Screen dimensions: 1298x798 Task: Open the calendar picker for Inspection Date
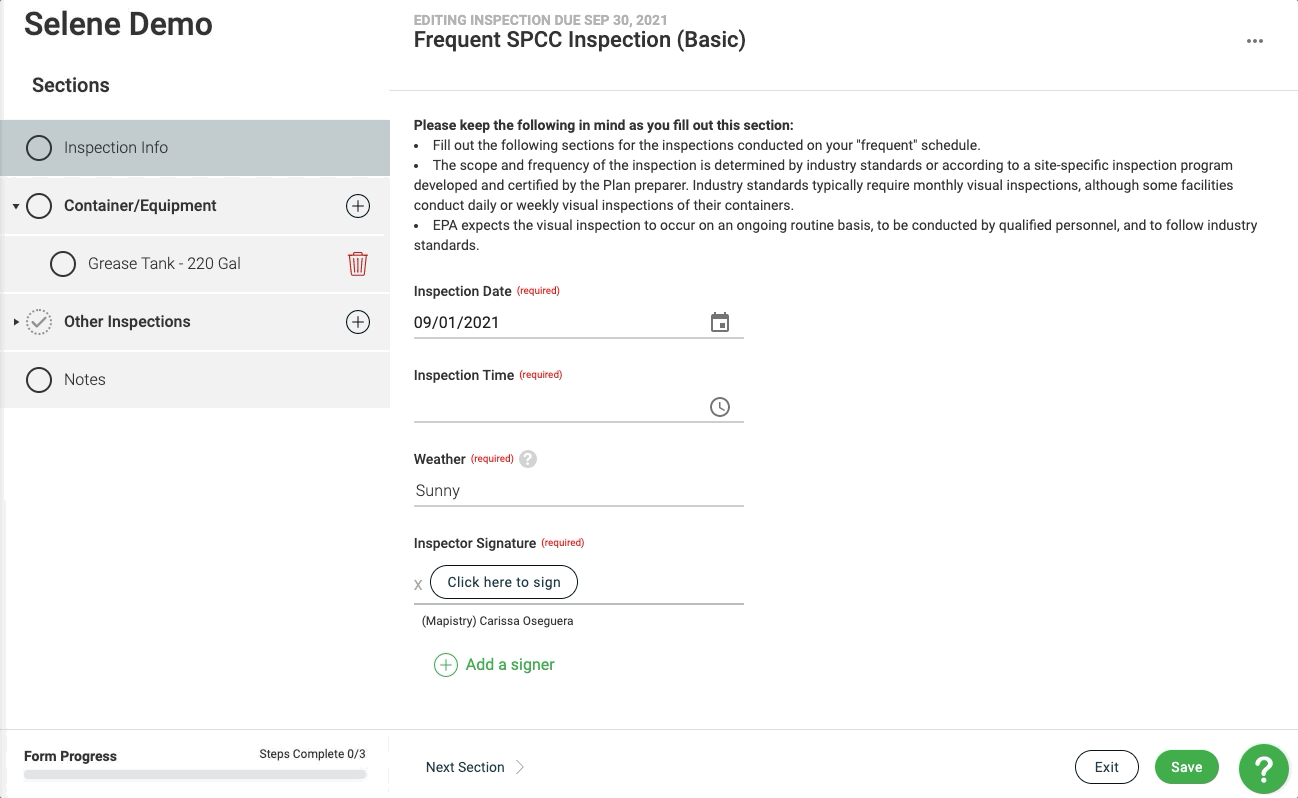tap(720, 322)
